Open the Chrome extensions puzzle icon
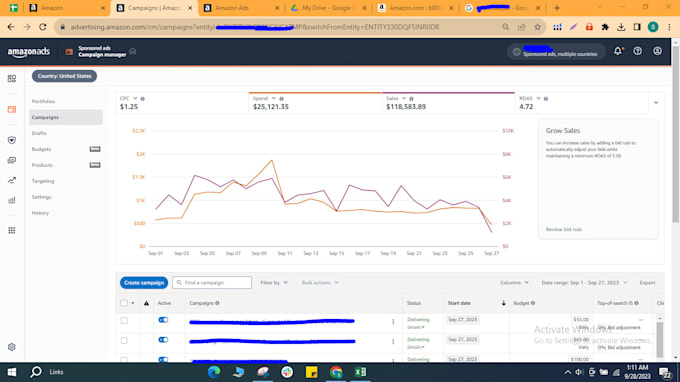The height and width of the screenshot is (382, 680). 605,27
